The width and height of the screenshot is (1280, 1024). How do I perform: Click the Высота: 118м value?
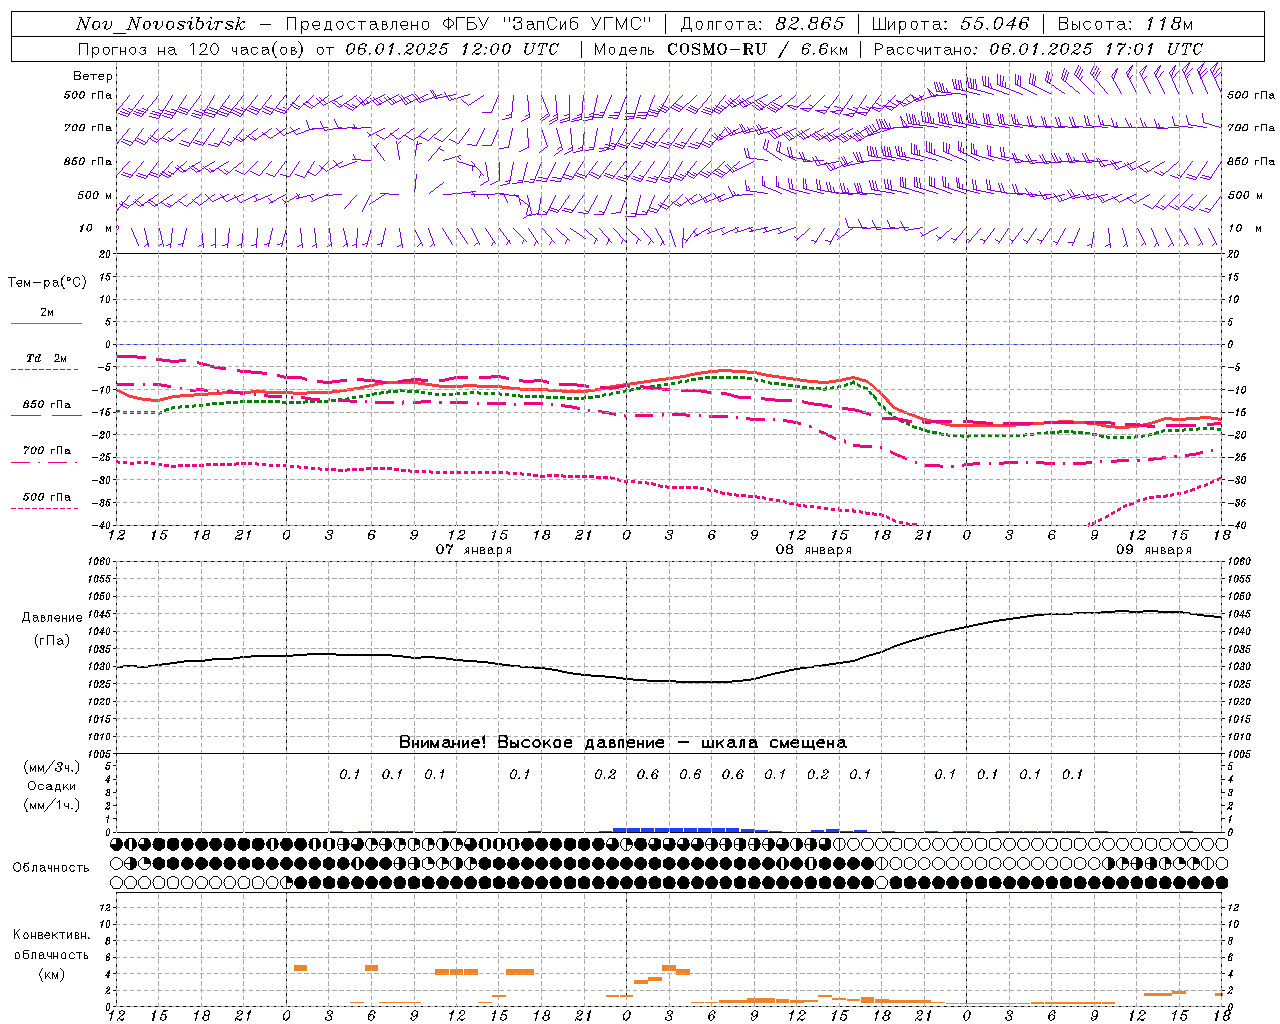[x=1125, y=24]
